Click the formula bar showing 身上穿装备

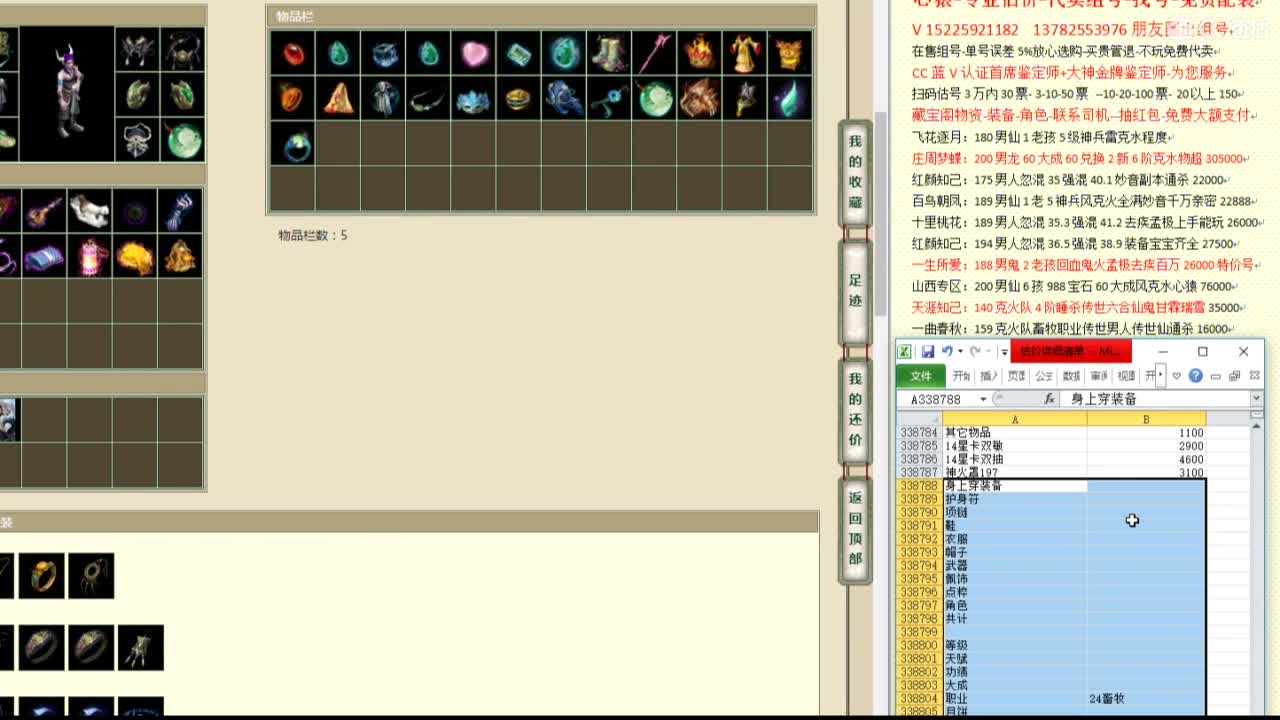(1157, 399)
